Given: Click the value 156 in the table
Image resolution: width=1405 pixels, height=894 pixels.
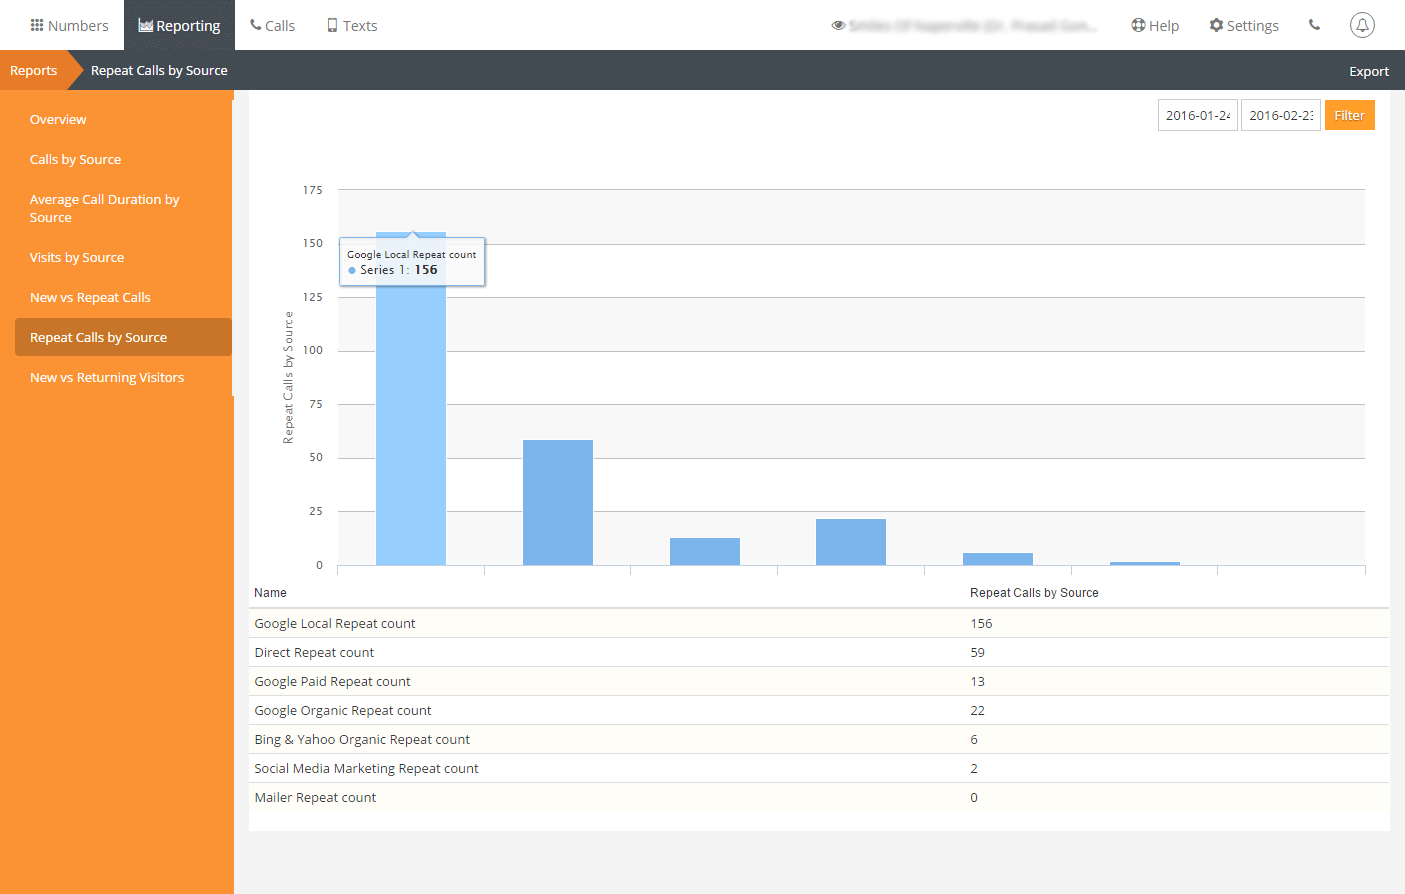Looking at the screenshot, I should tap(981, 623).
